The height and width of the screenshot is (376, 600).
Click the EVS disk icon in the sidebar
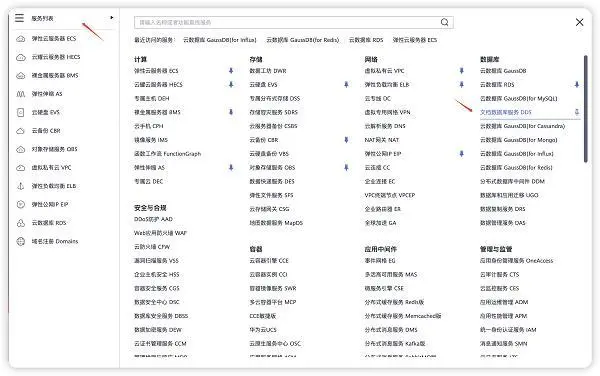click(x=21, y=112)
